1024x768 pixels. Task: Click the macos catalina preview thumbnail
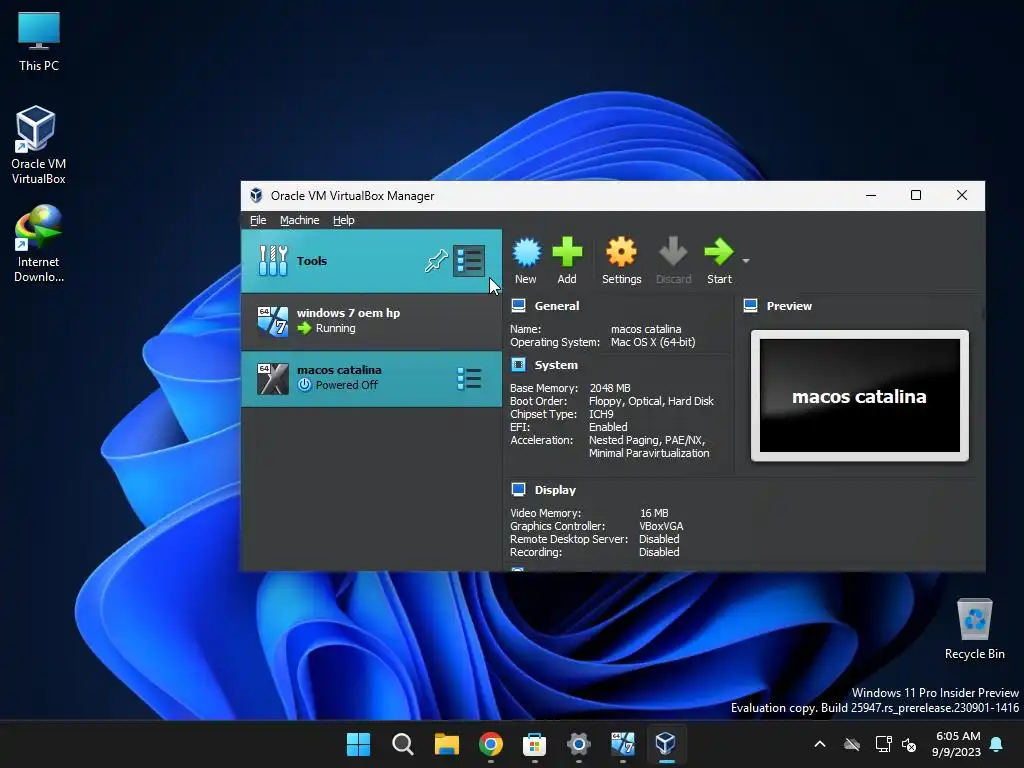pyautogui.click(x=859, y=396)
